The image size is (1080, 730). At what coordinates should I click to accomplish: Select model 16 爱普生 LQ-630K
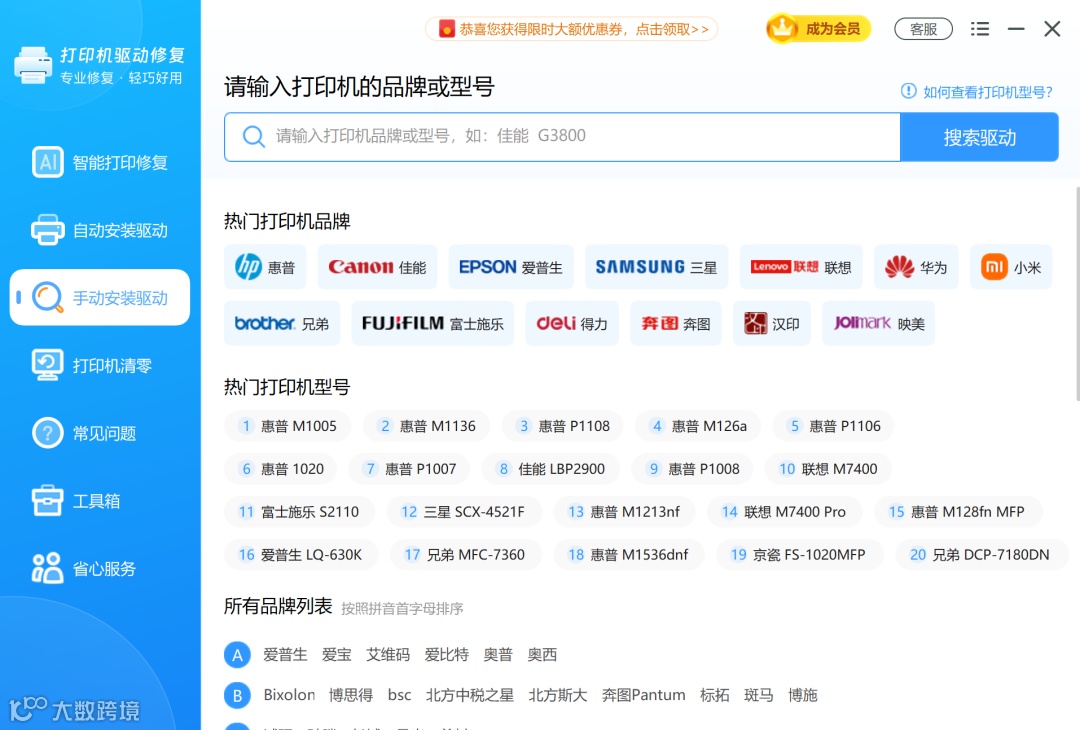click(x=301, y=554)
